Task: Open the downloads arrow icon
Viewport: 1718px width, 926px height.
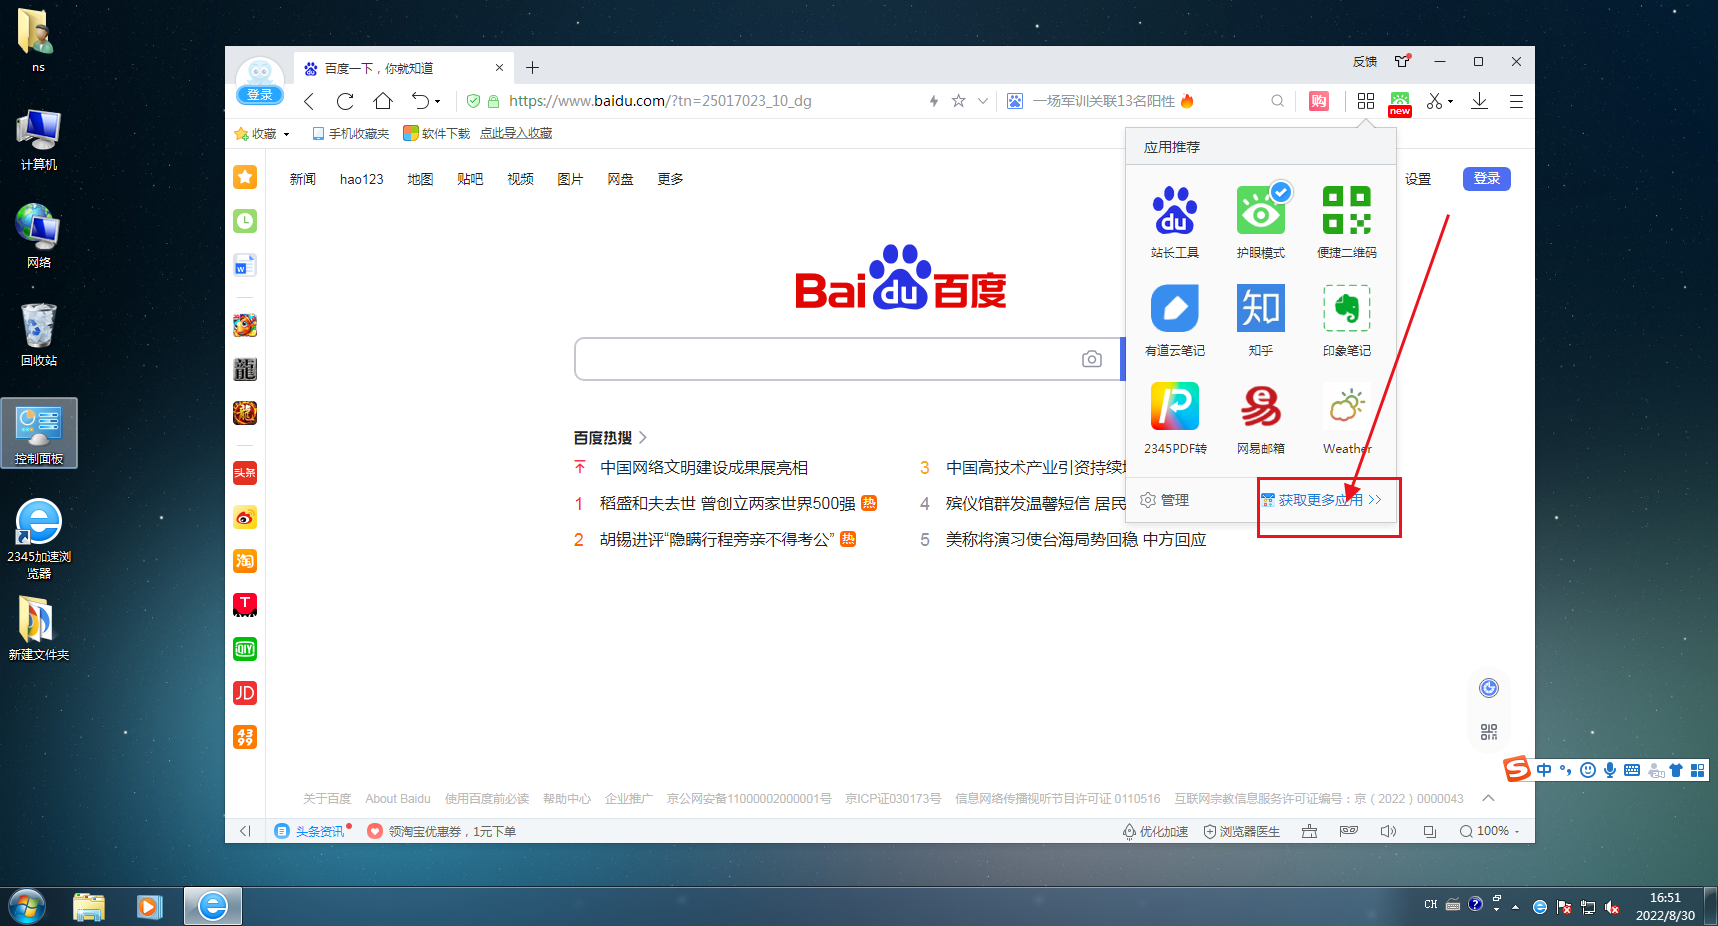Action: 1480,101
